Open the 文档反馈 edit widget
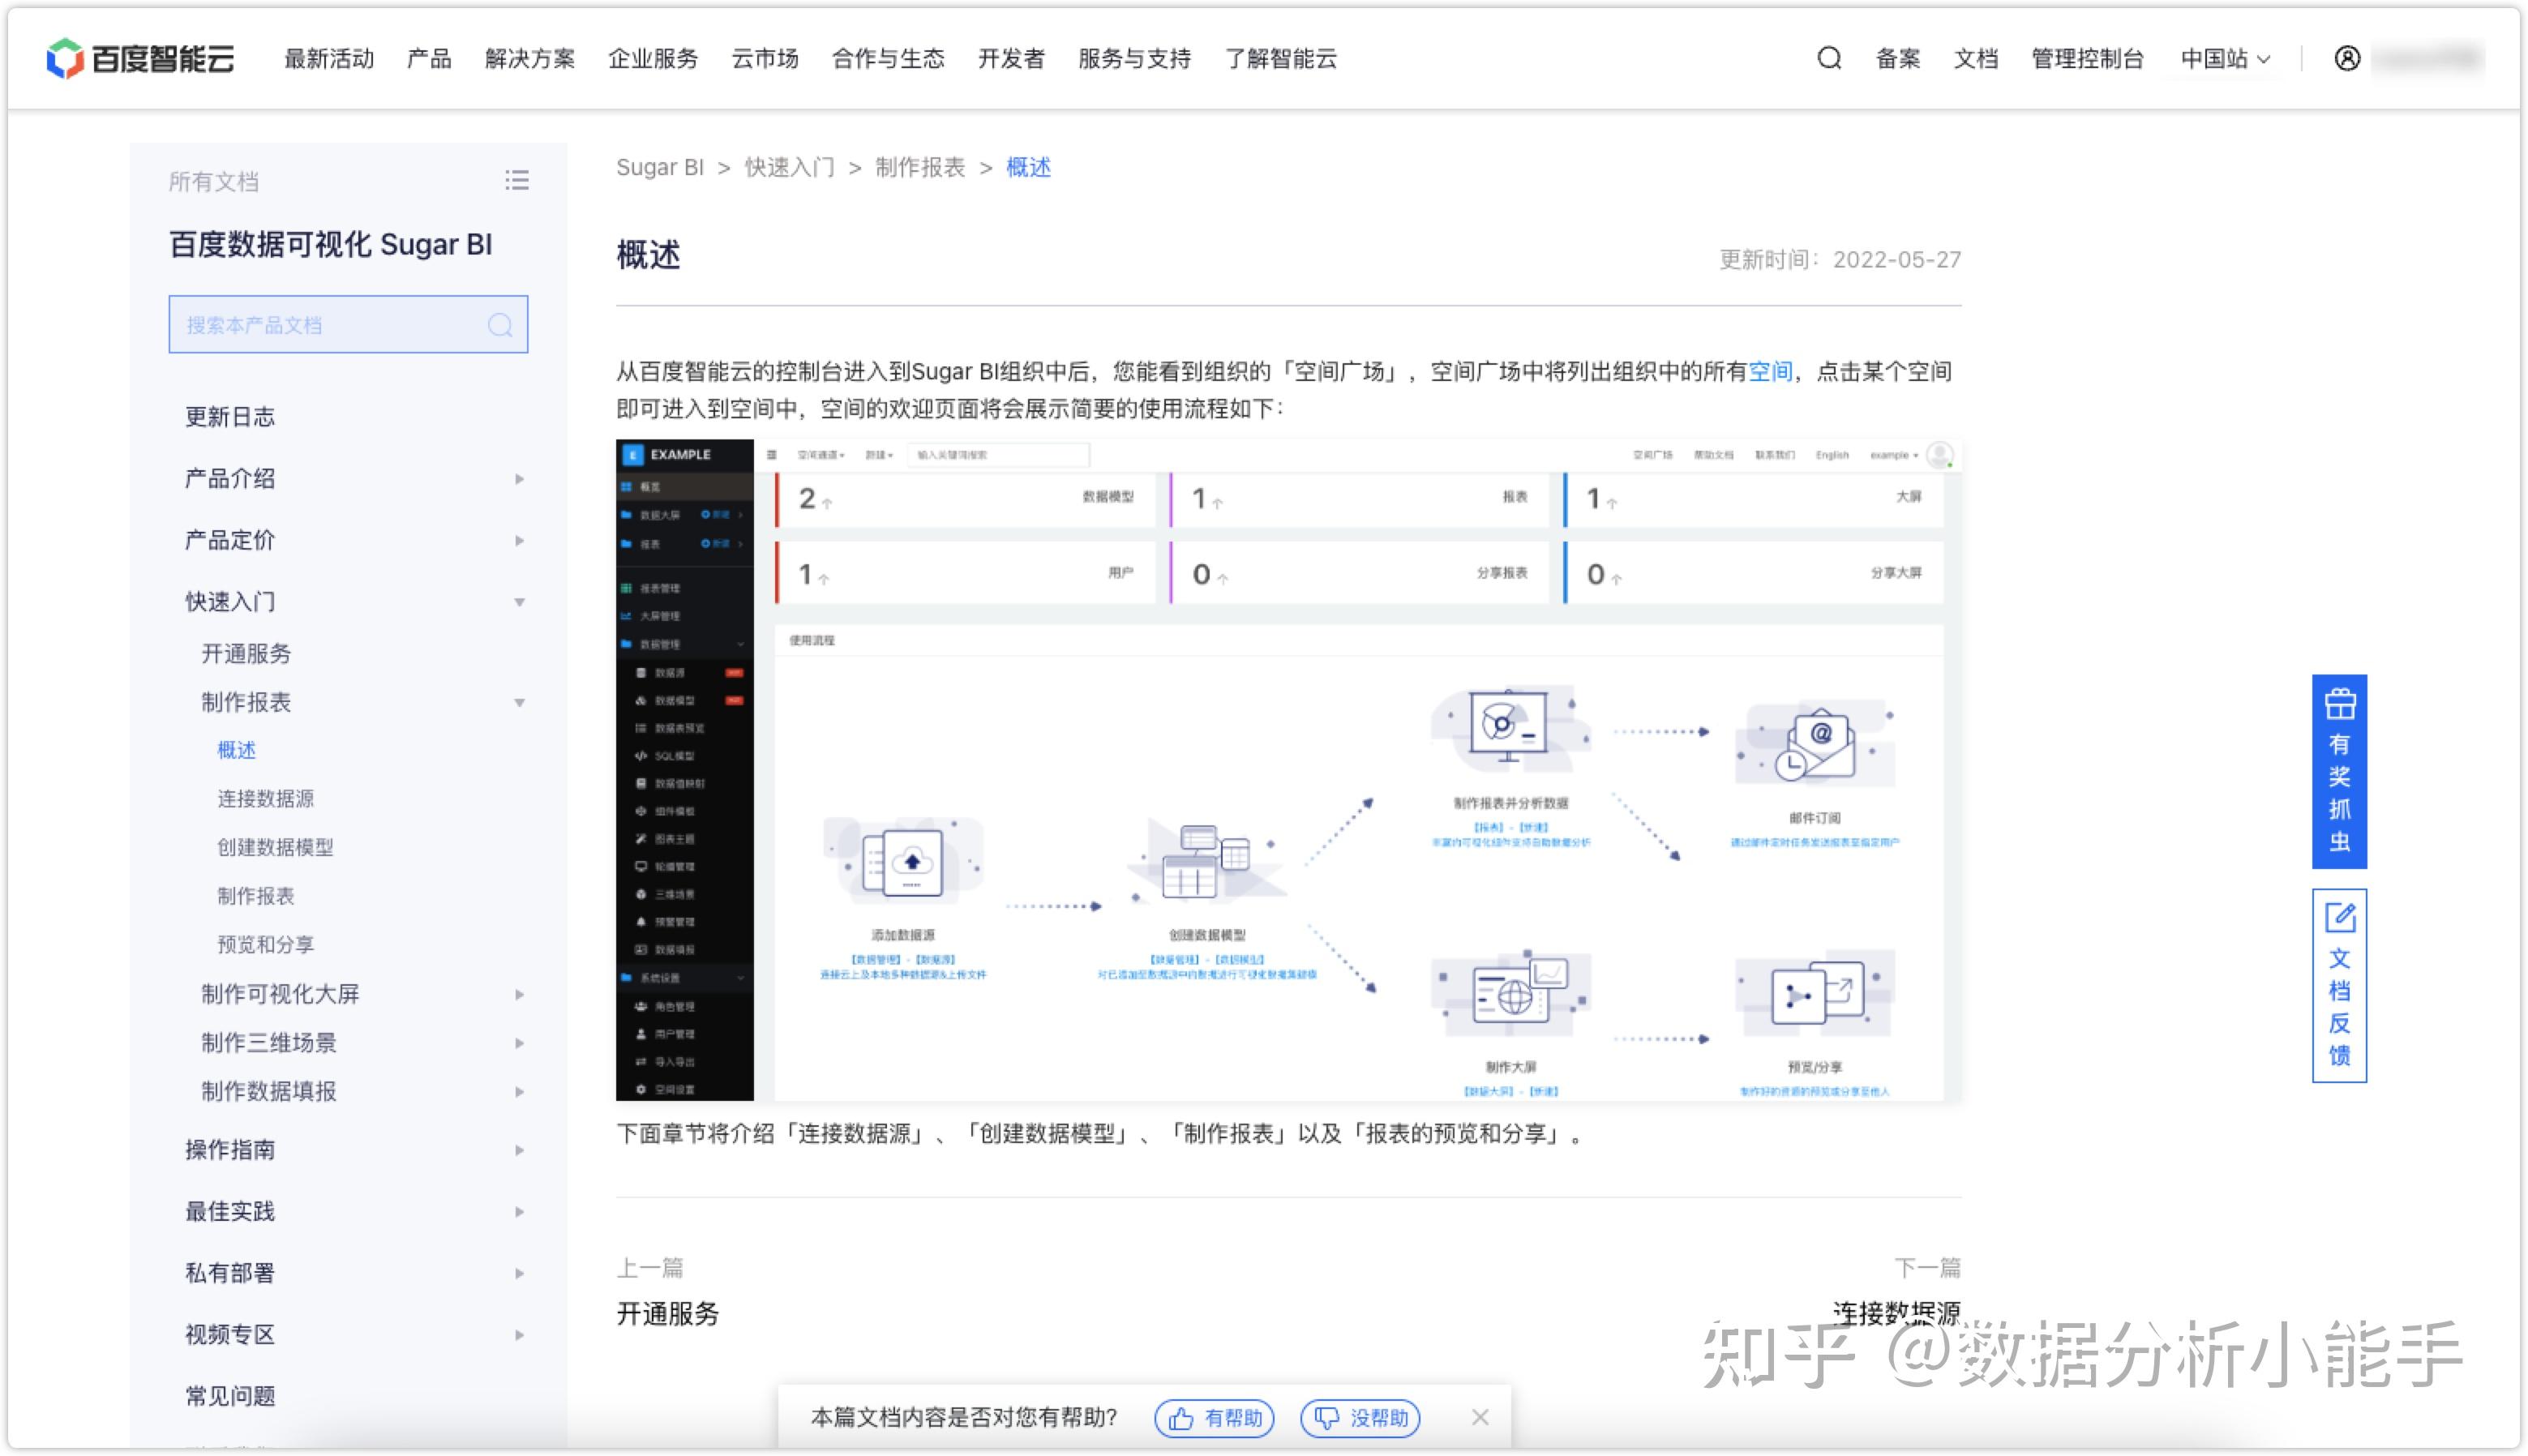Viewport: 2528px width, 1456px height. (2338, 984)
